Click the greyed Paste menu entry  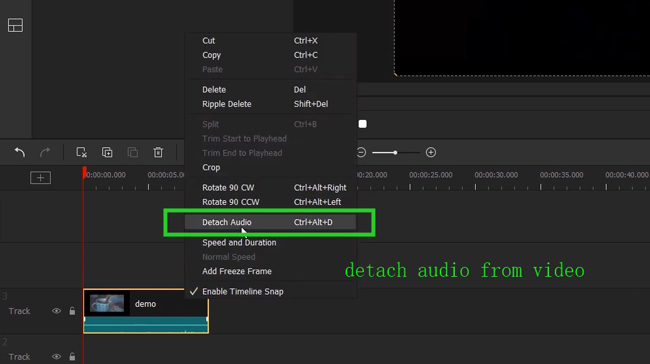[271, 69]
